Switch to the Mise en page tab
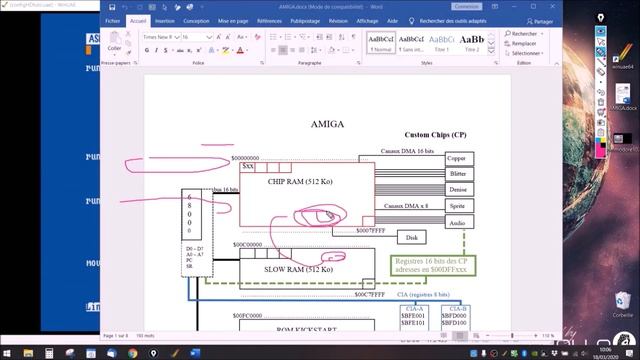Image resolution: width=640 pixels, height=360 pixels. [x=233, y=21]
